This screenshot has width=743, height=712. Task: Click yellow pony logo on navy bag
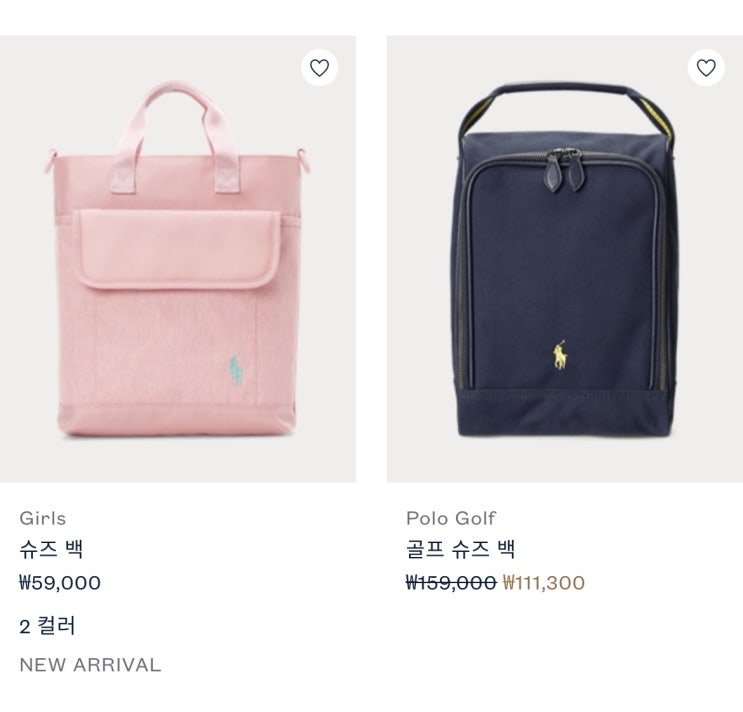pyautogui.click(x=560, y=355)
